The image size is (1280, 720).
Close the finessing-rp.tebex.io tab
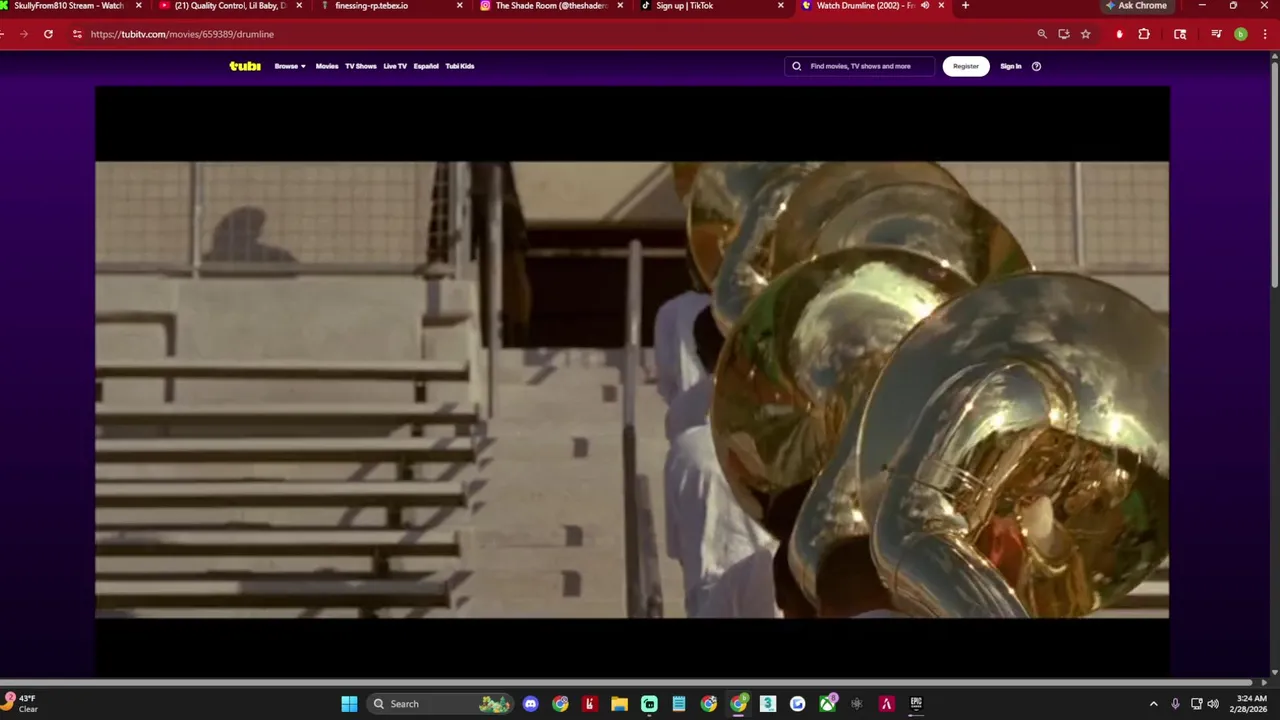(x=460, y=6)
